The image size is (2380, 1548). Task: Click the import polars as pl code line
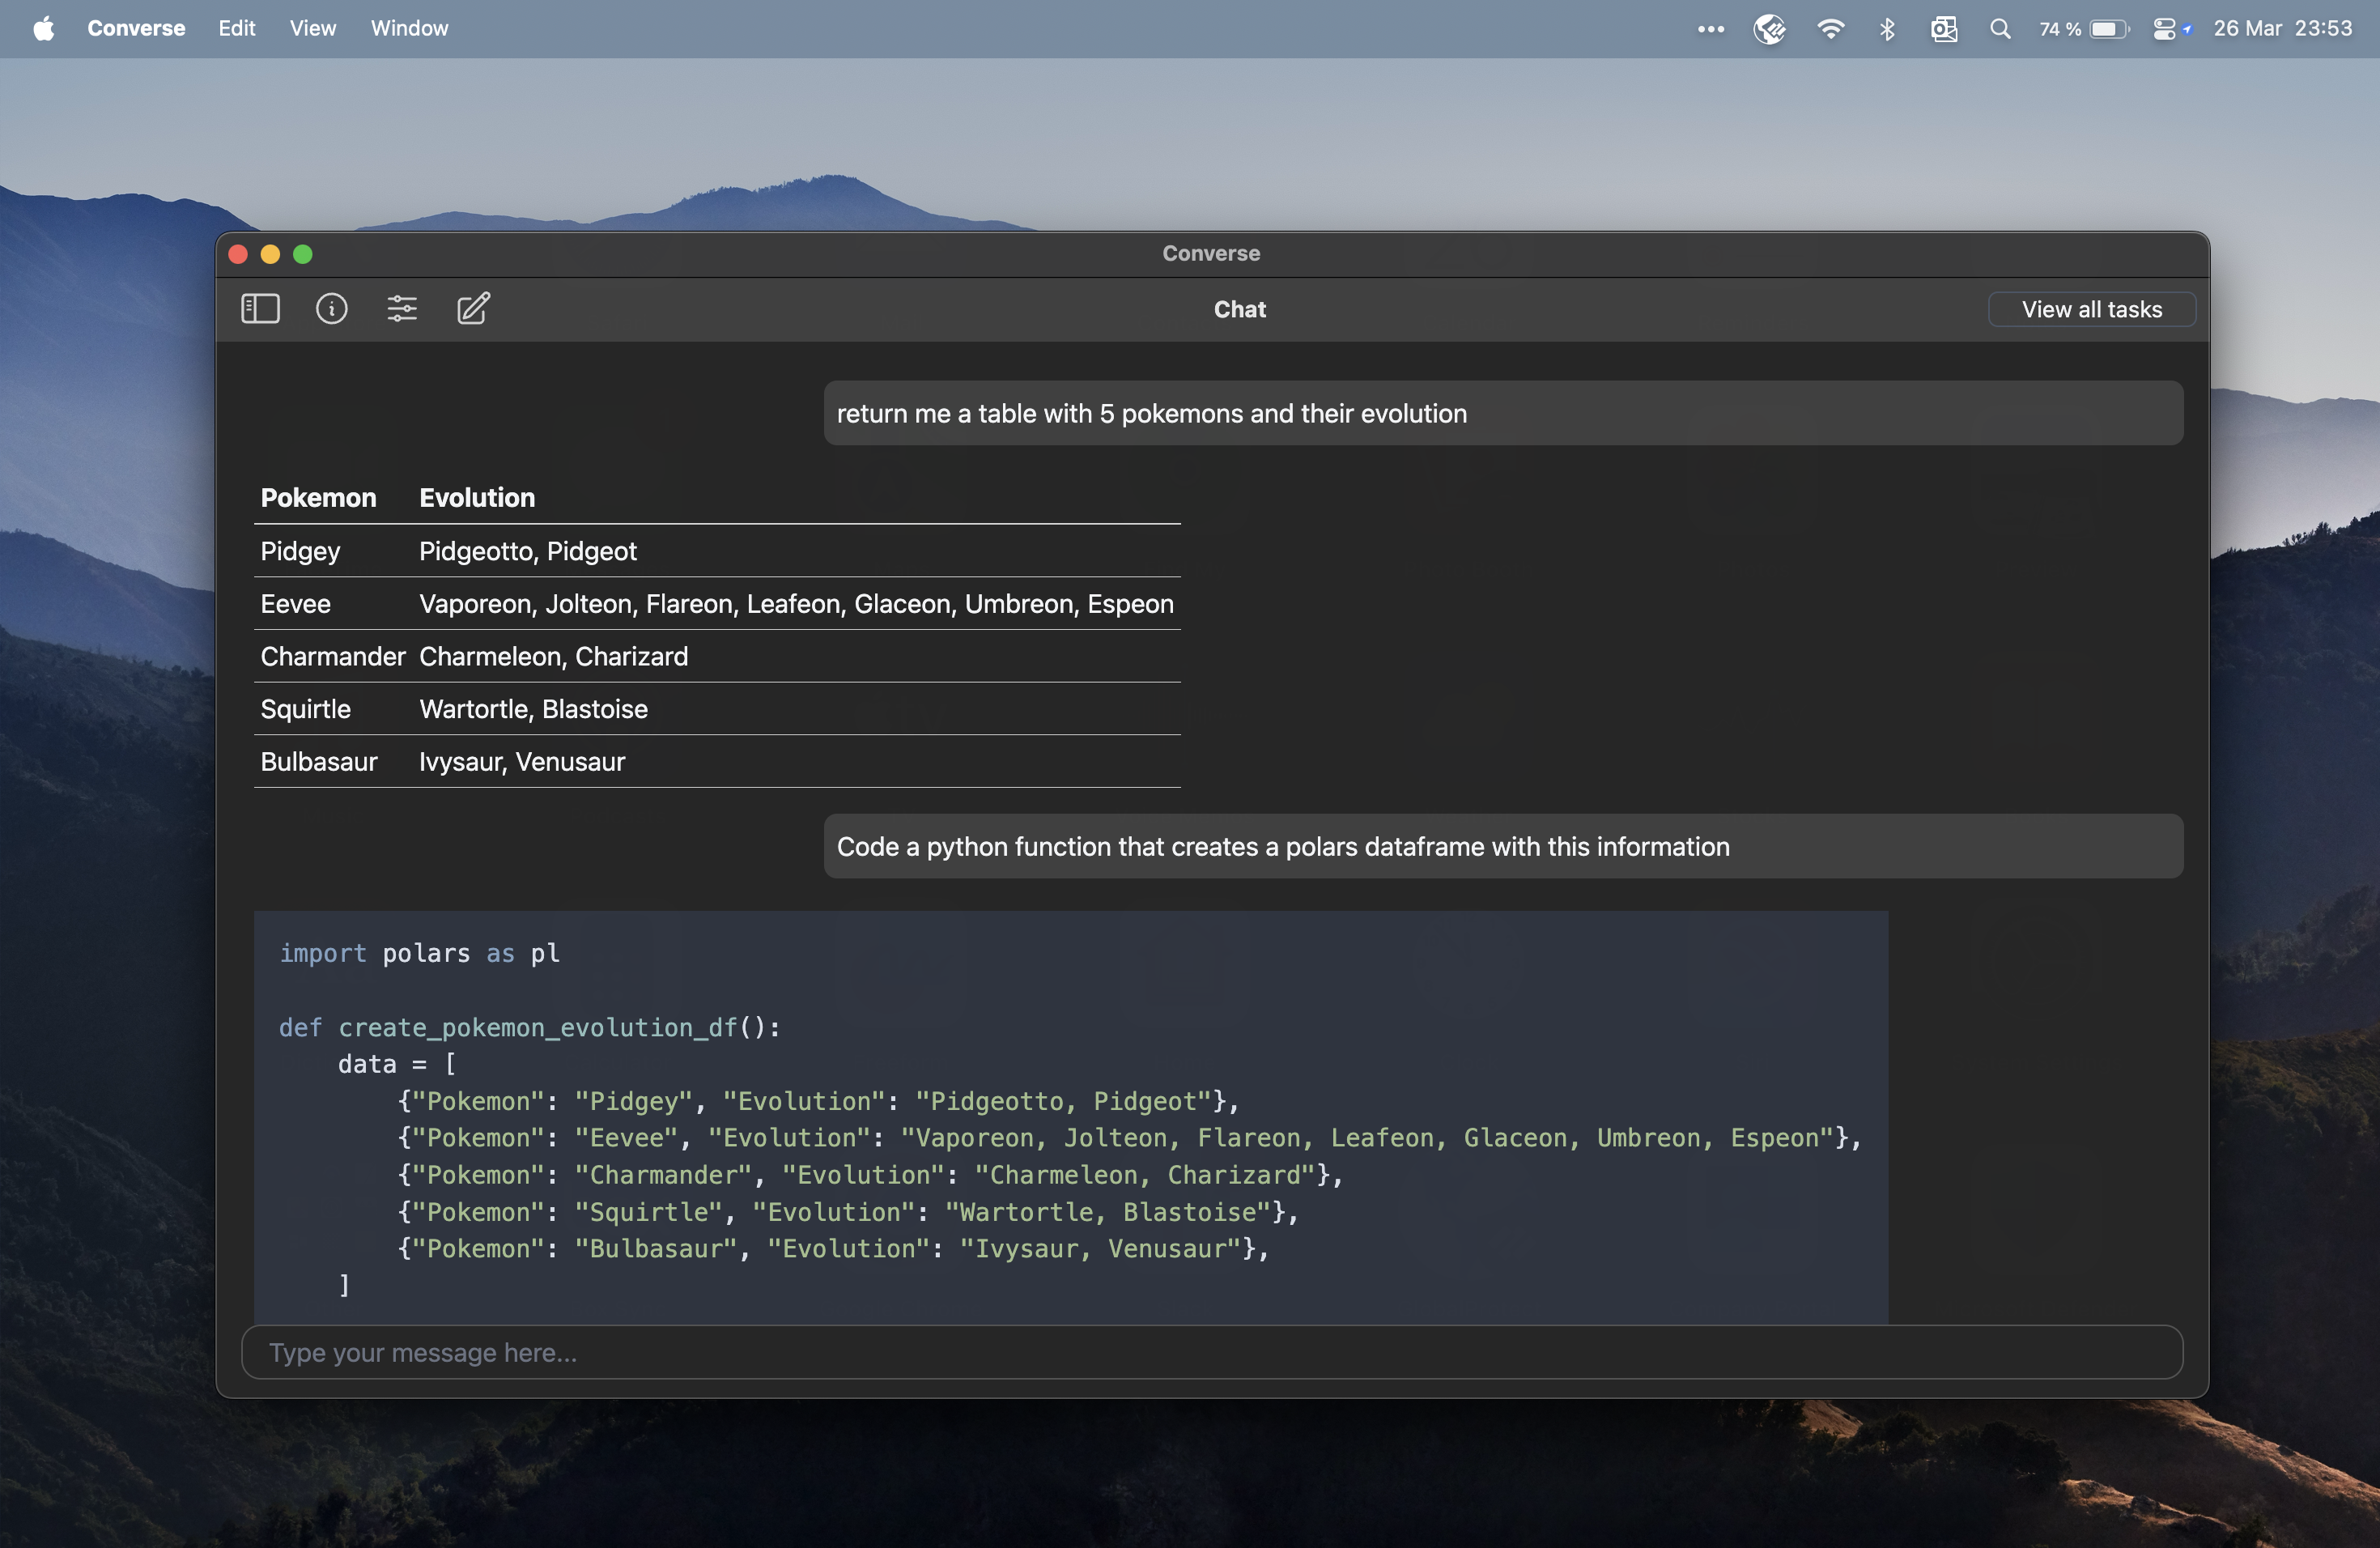tap(419, 952)
